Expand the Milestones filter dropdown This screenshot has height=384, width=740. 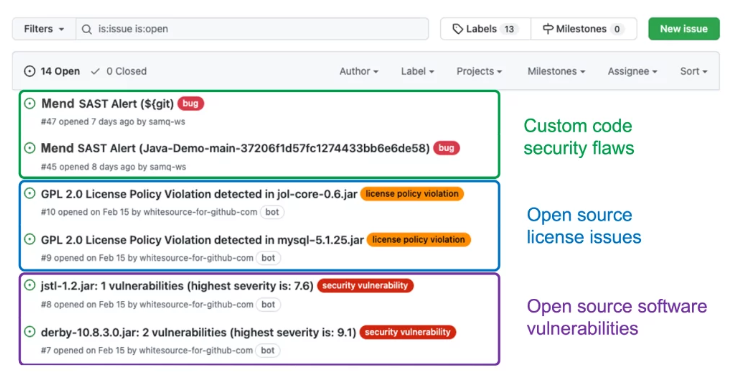556,71
